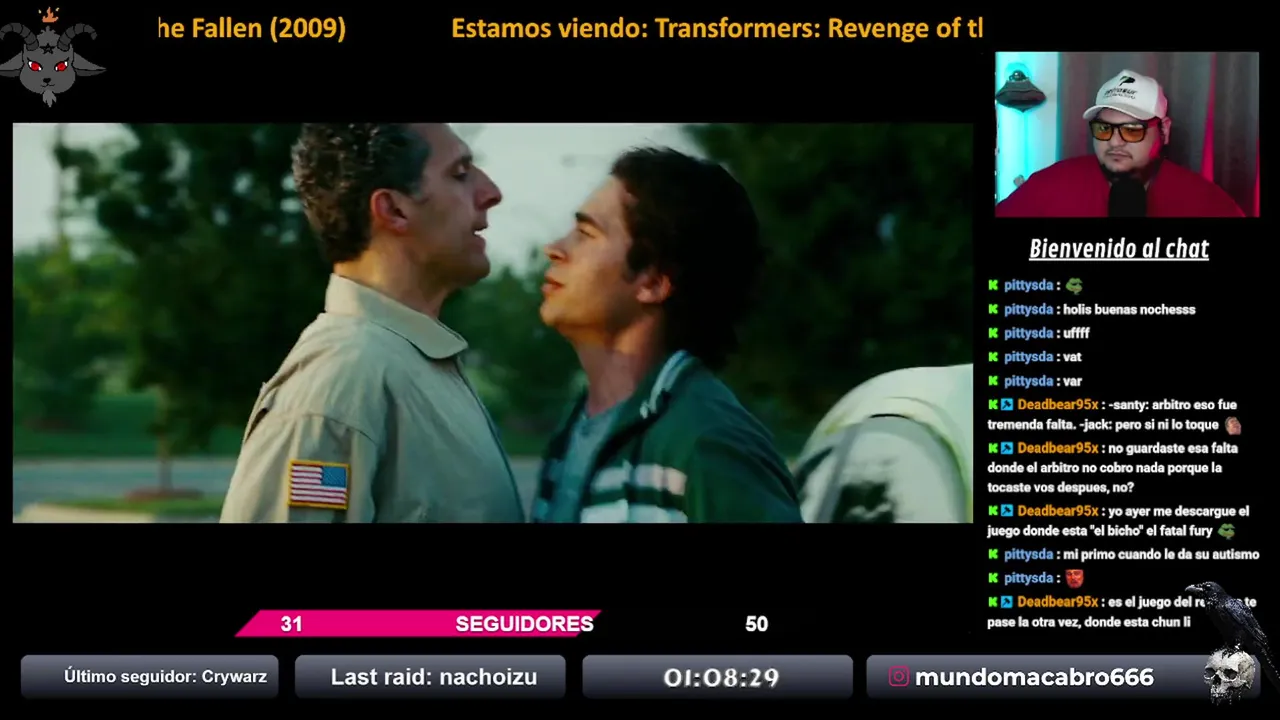Click the Kick badge beside 'mi primo cuando'

[993, 554]
